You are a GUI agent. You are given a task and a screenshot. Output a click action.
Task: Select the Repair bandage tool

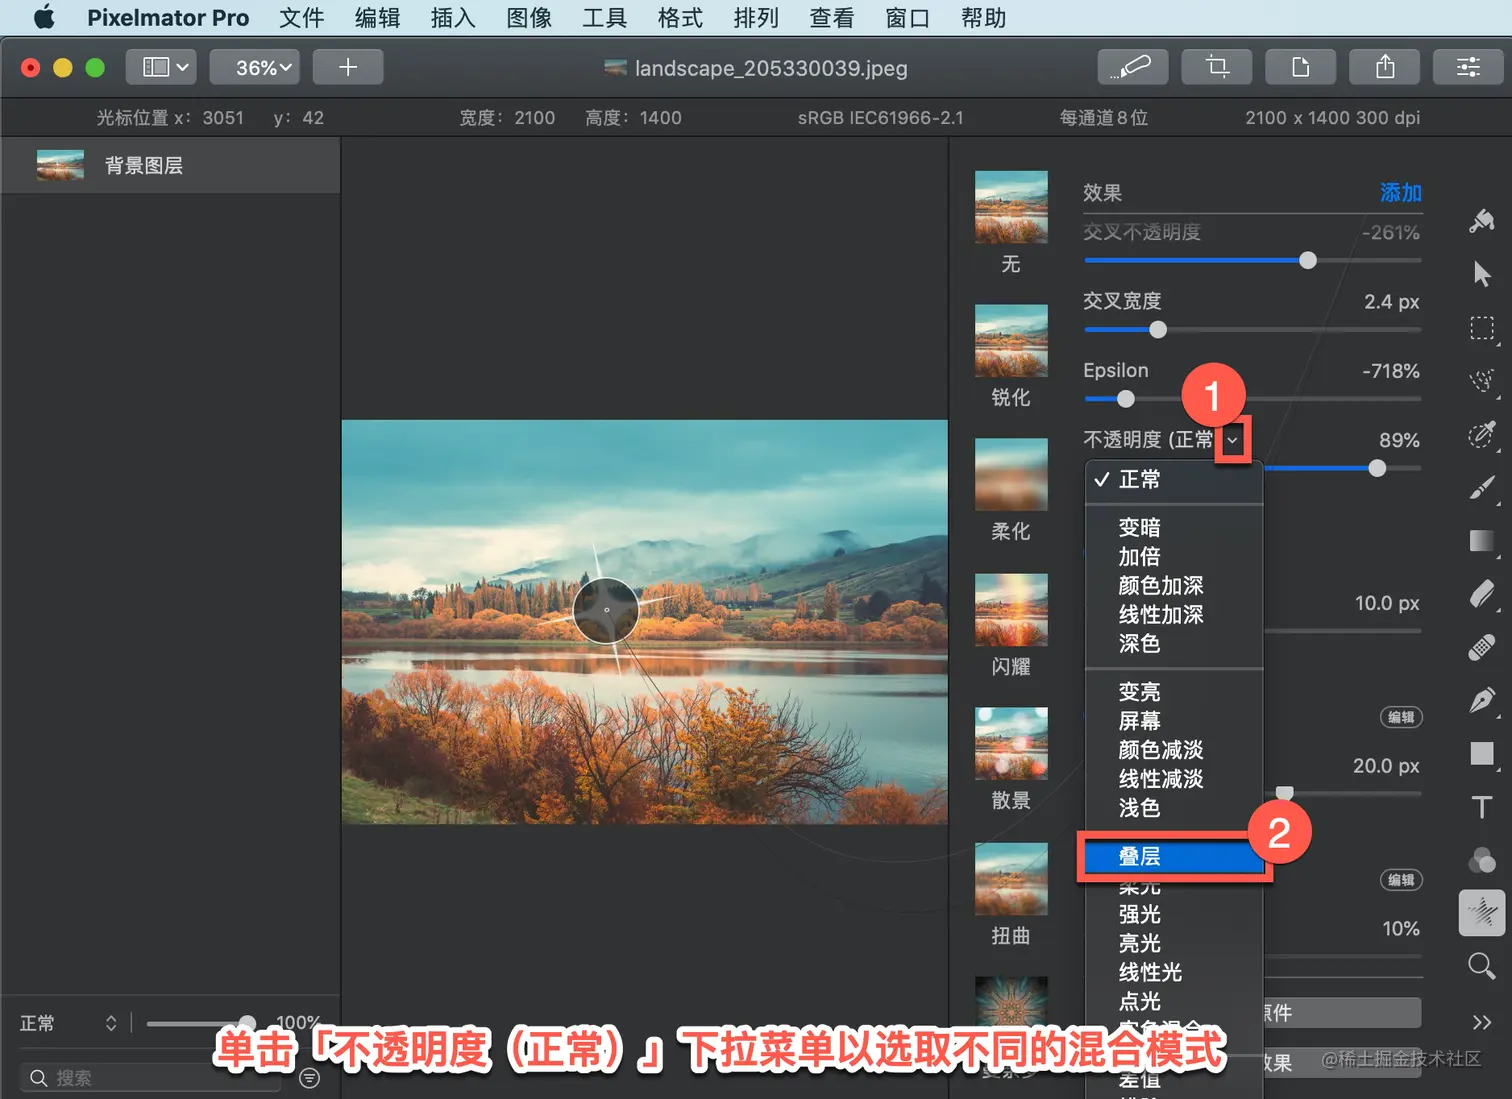tap(1482, 647)
